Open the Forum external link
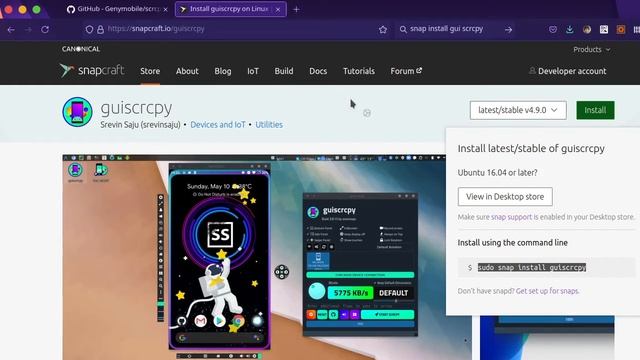640x360 pixels. 406,71
